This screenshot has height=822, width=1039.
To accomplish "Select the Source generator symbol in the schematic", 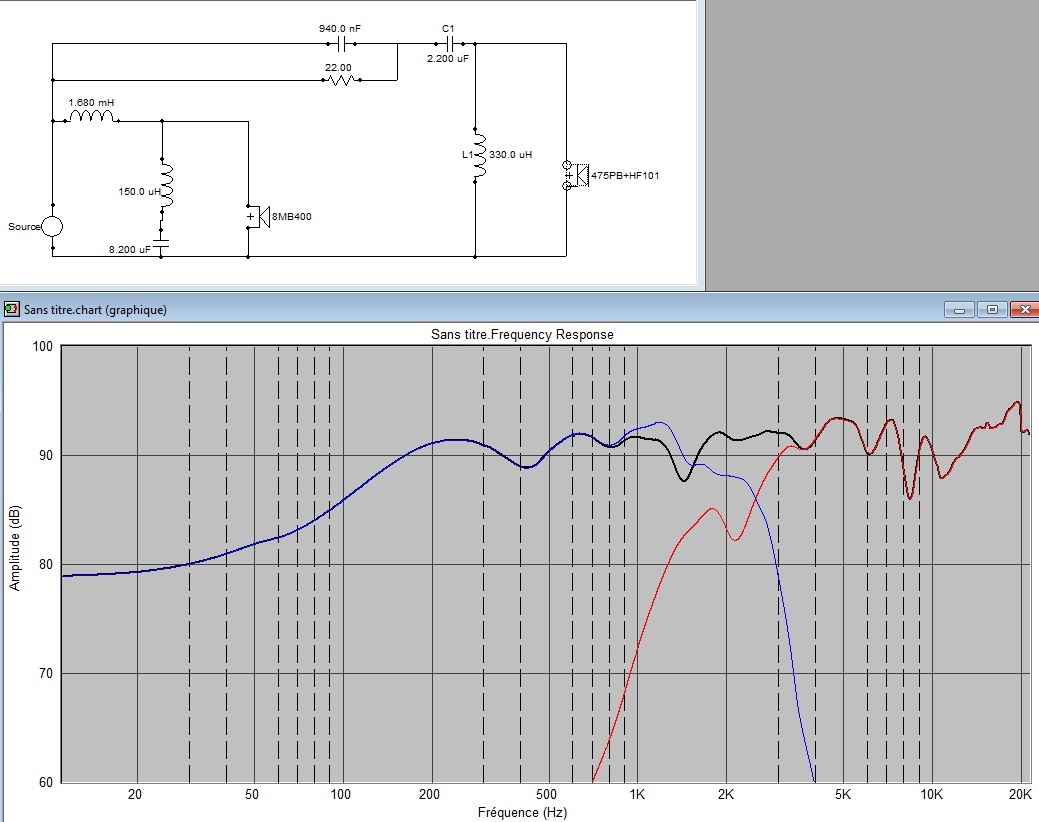I will pyautogui.click(x=52, y=227).
